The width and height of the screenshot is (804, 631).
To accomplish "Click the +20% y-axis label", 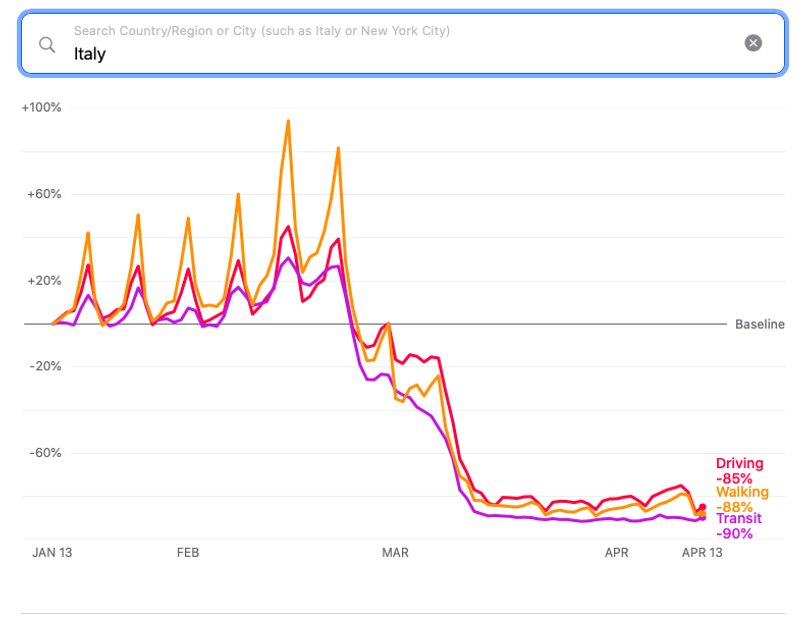I will pos(44,280).
